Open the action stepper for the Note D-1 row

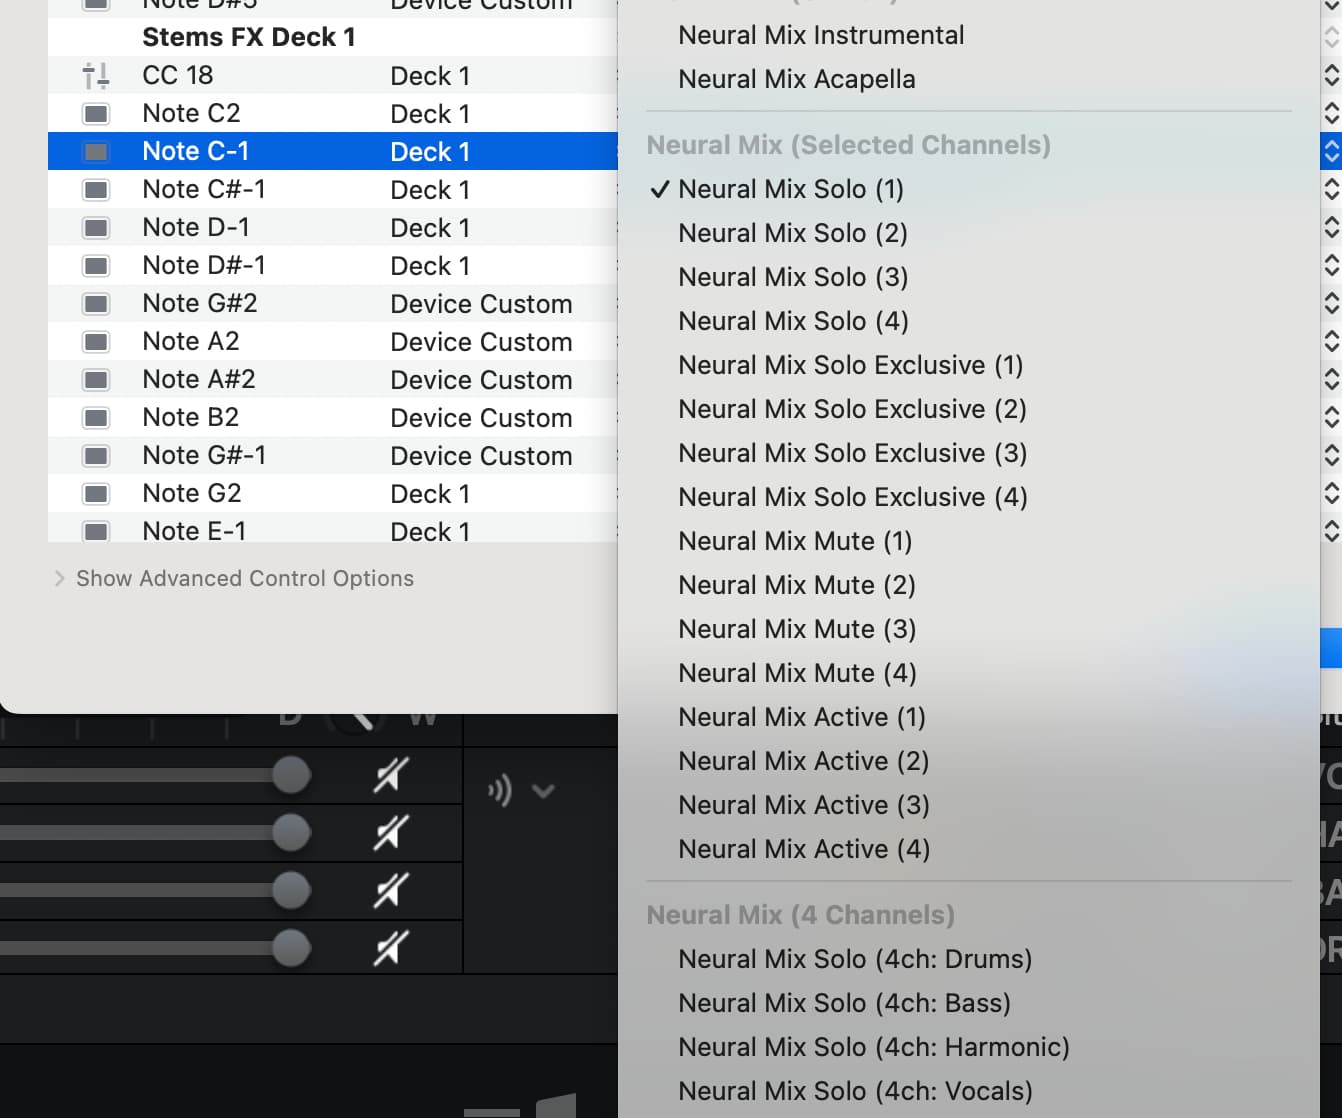1331,227
